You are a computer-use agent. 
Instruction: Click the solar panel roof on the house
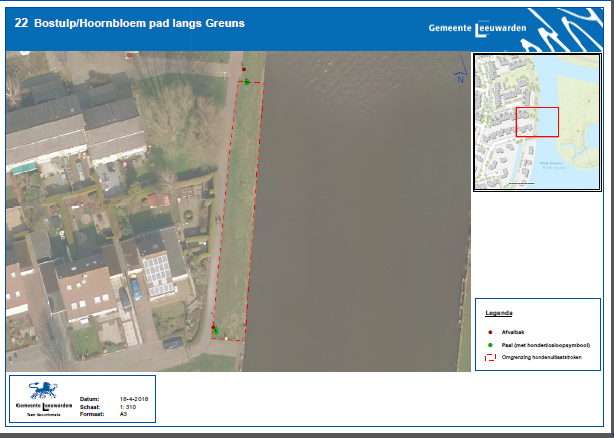[x=158, y=271]
